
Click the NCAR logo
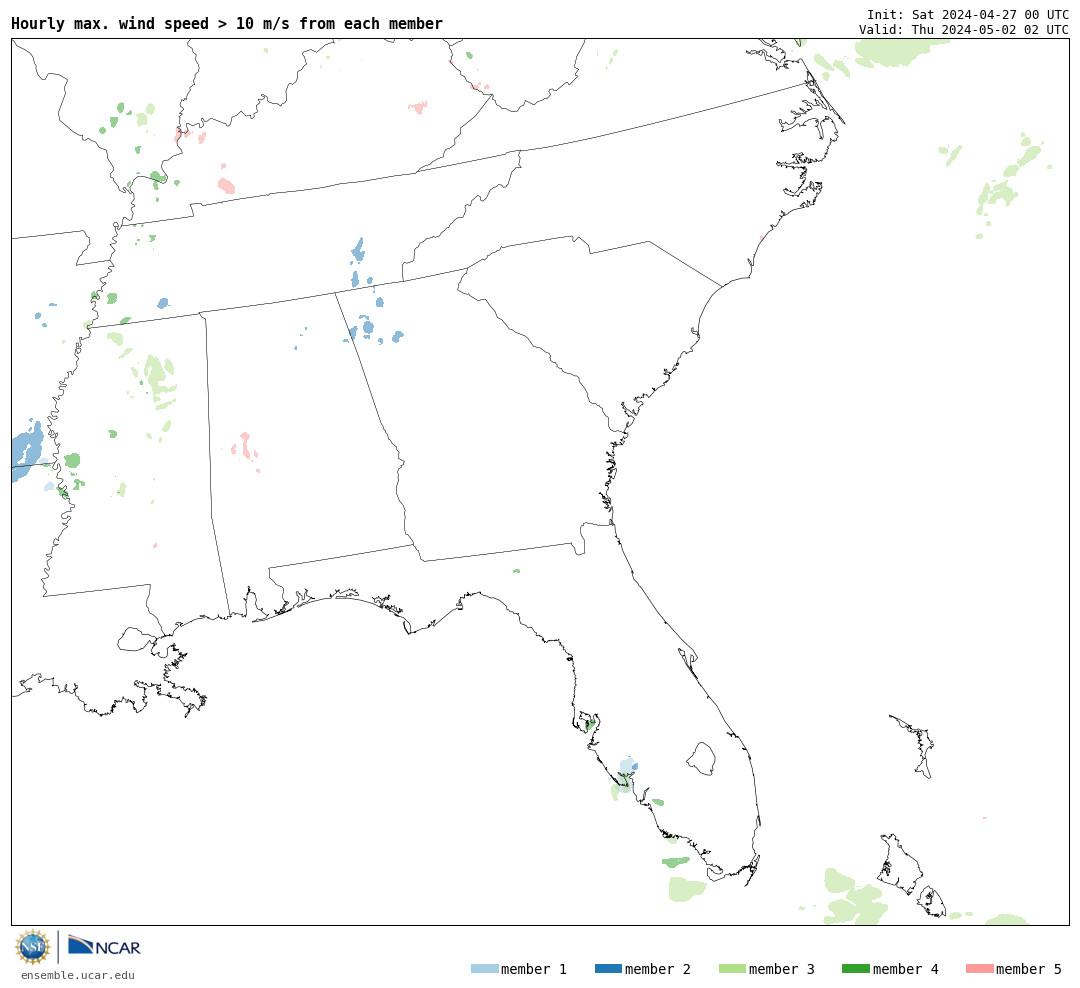(x=105, y=946)
